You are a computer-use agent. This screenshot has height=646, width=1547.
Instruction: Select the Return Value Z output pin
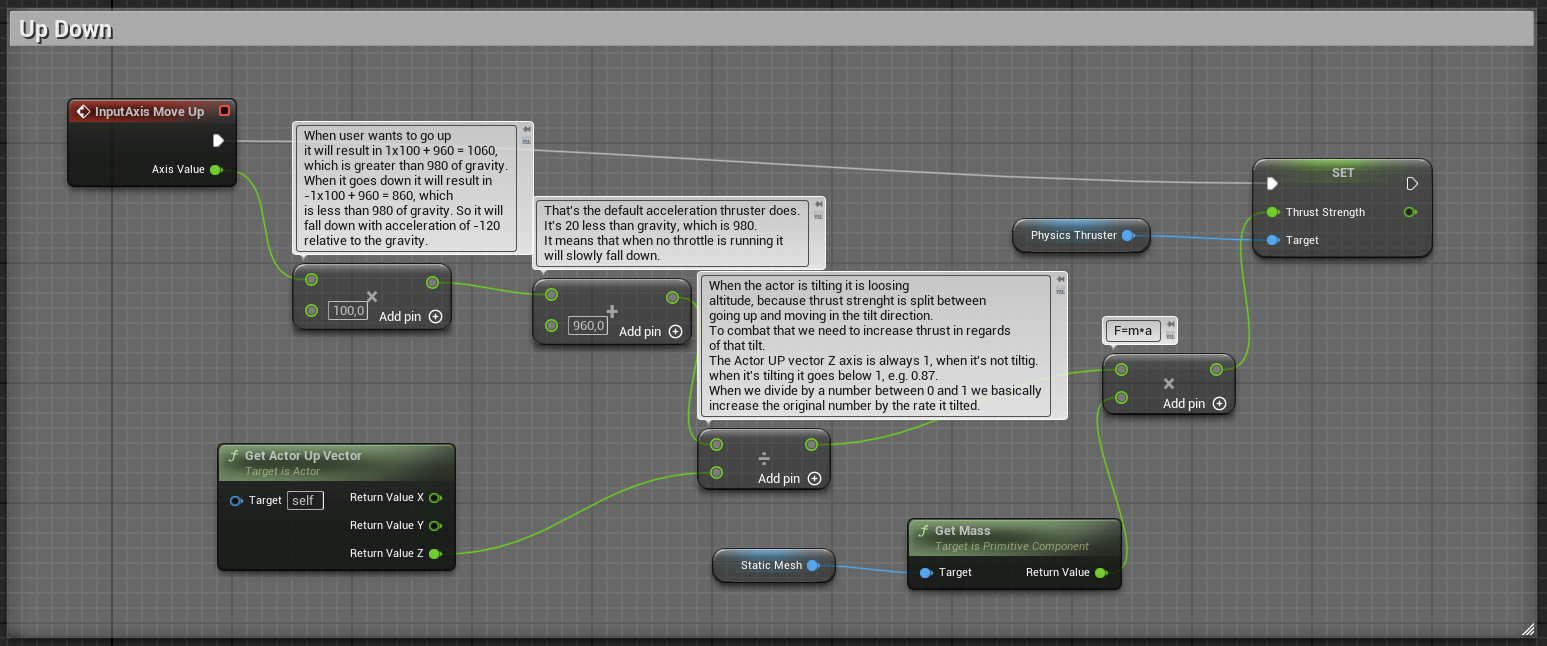pyautogui.click(x=435, y=554)
